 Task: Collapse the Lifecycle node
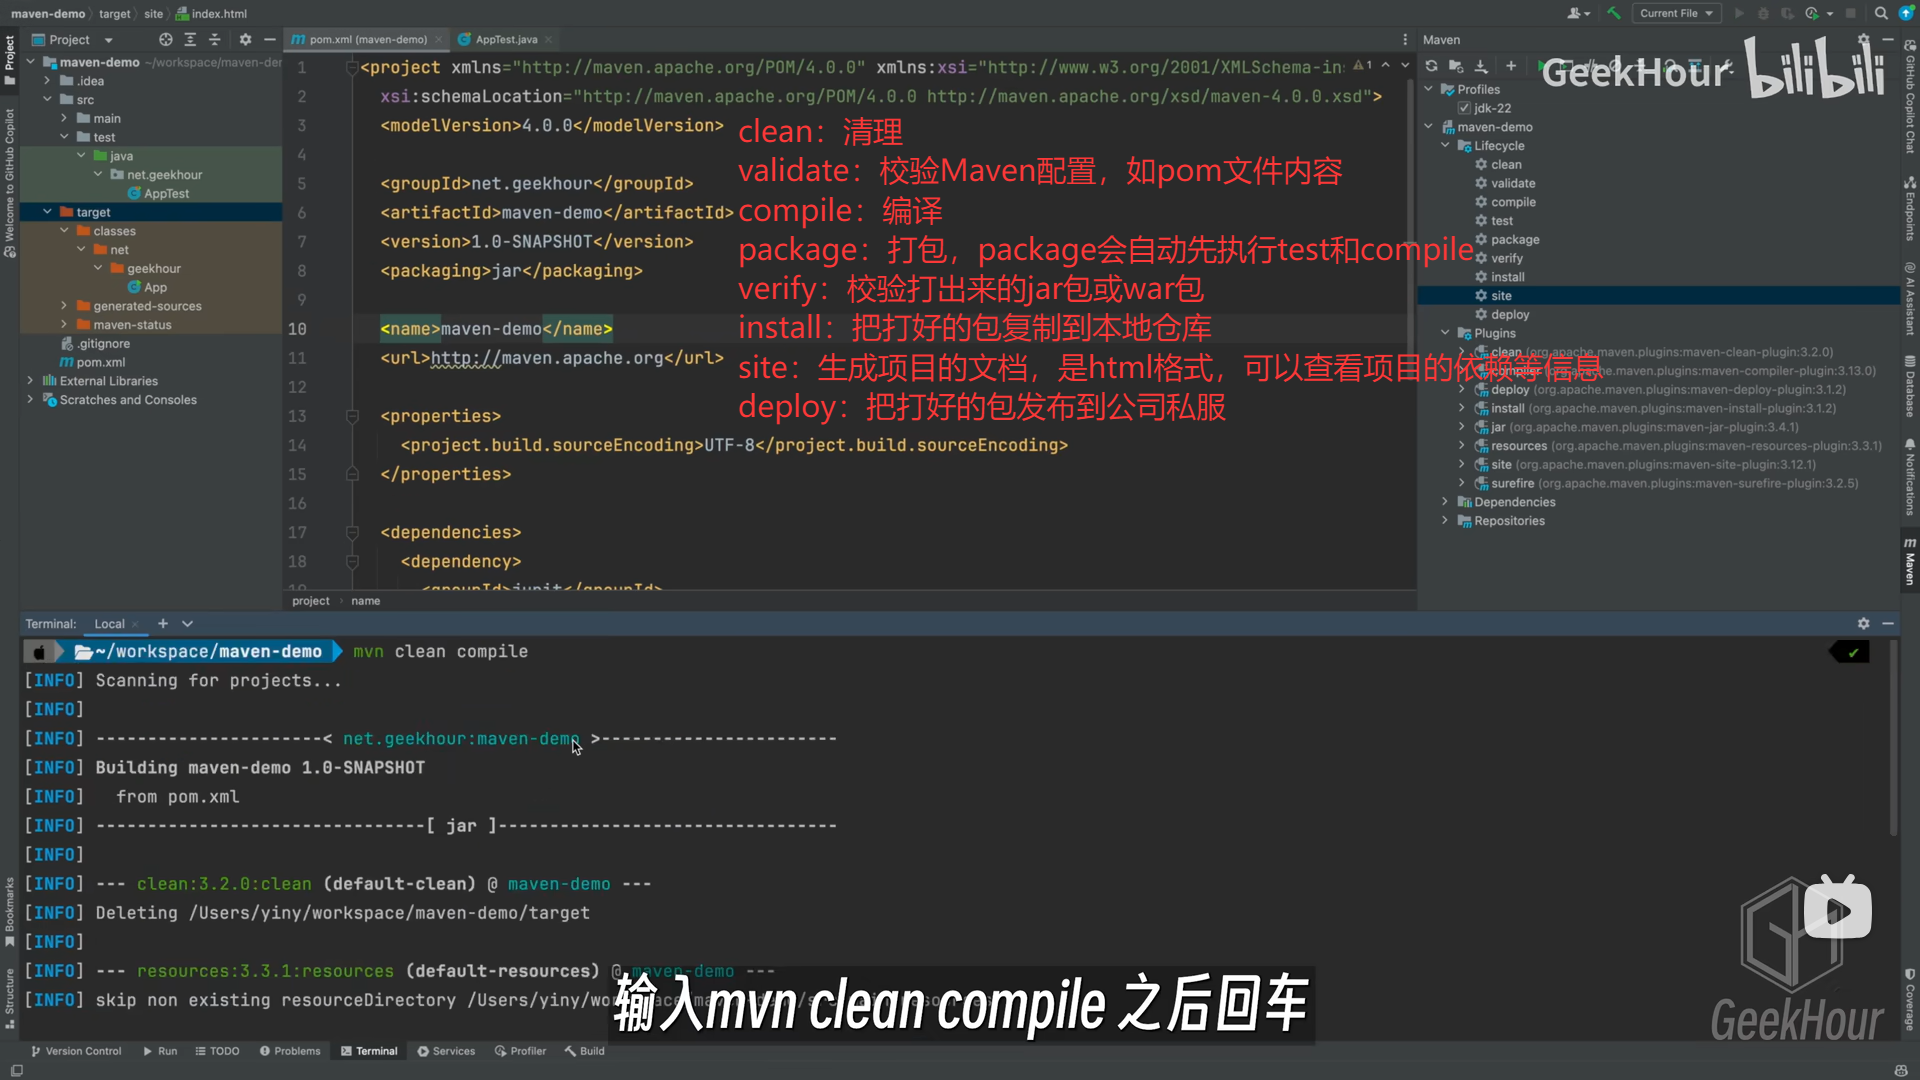[1444, 145]
